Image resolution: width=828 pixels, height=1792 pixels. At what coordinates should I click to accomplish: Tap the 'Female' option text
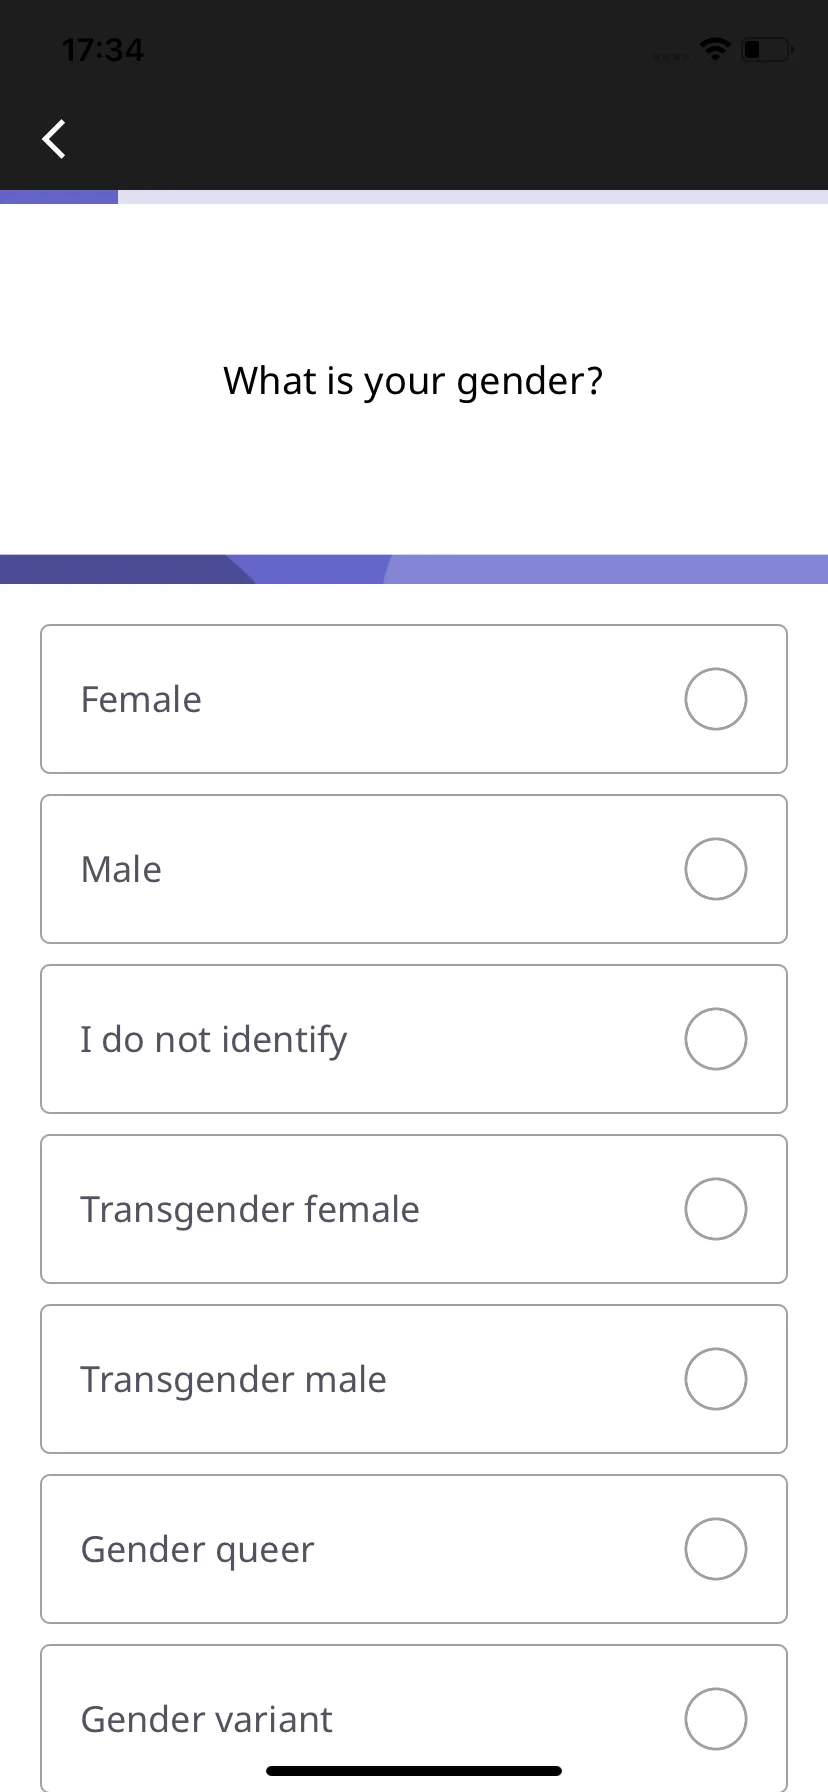[x=141, y=699]
